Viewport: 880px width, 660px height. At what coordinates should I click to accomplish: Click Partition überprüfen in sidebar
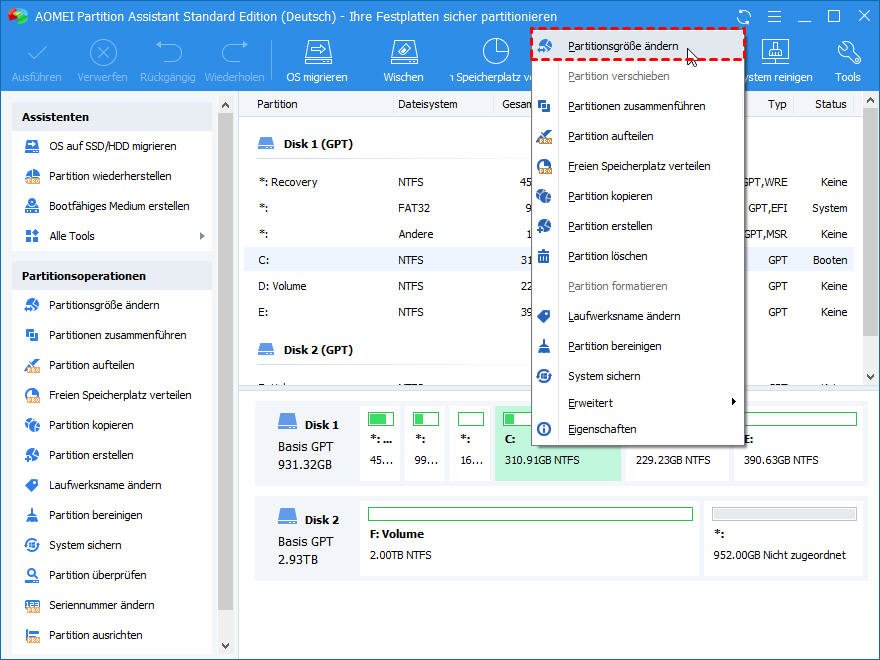tap(97, 575)
